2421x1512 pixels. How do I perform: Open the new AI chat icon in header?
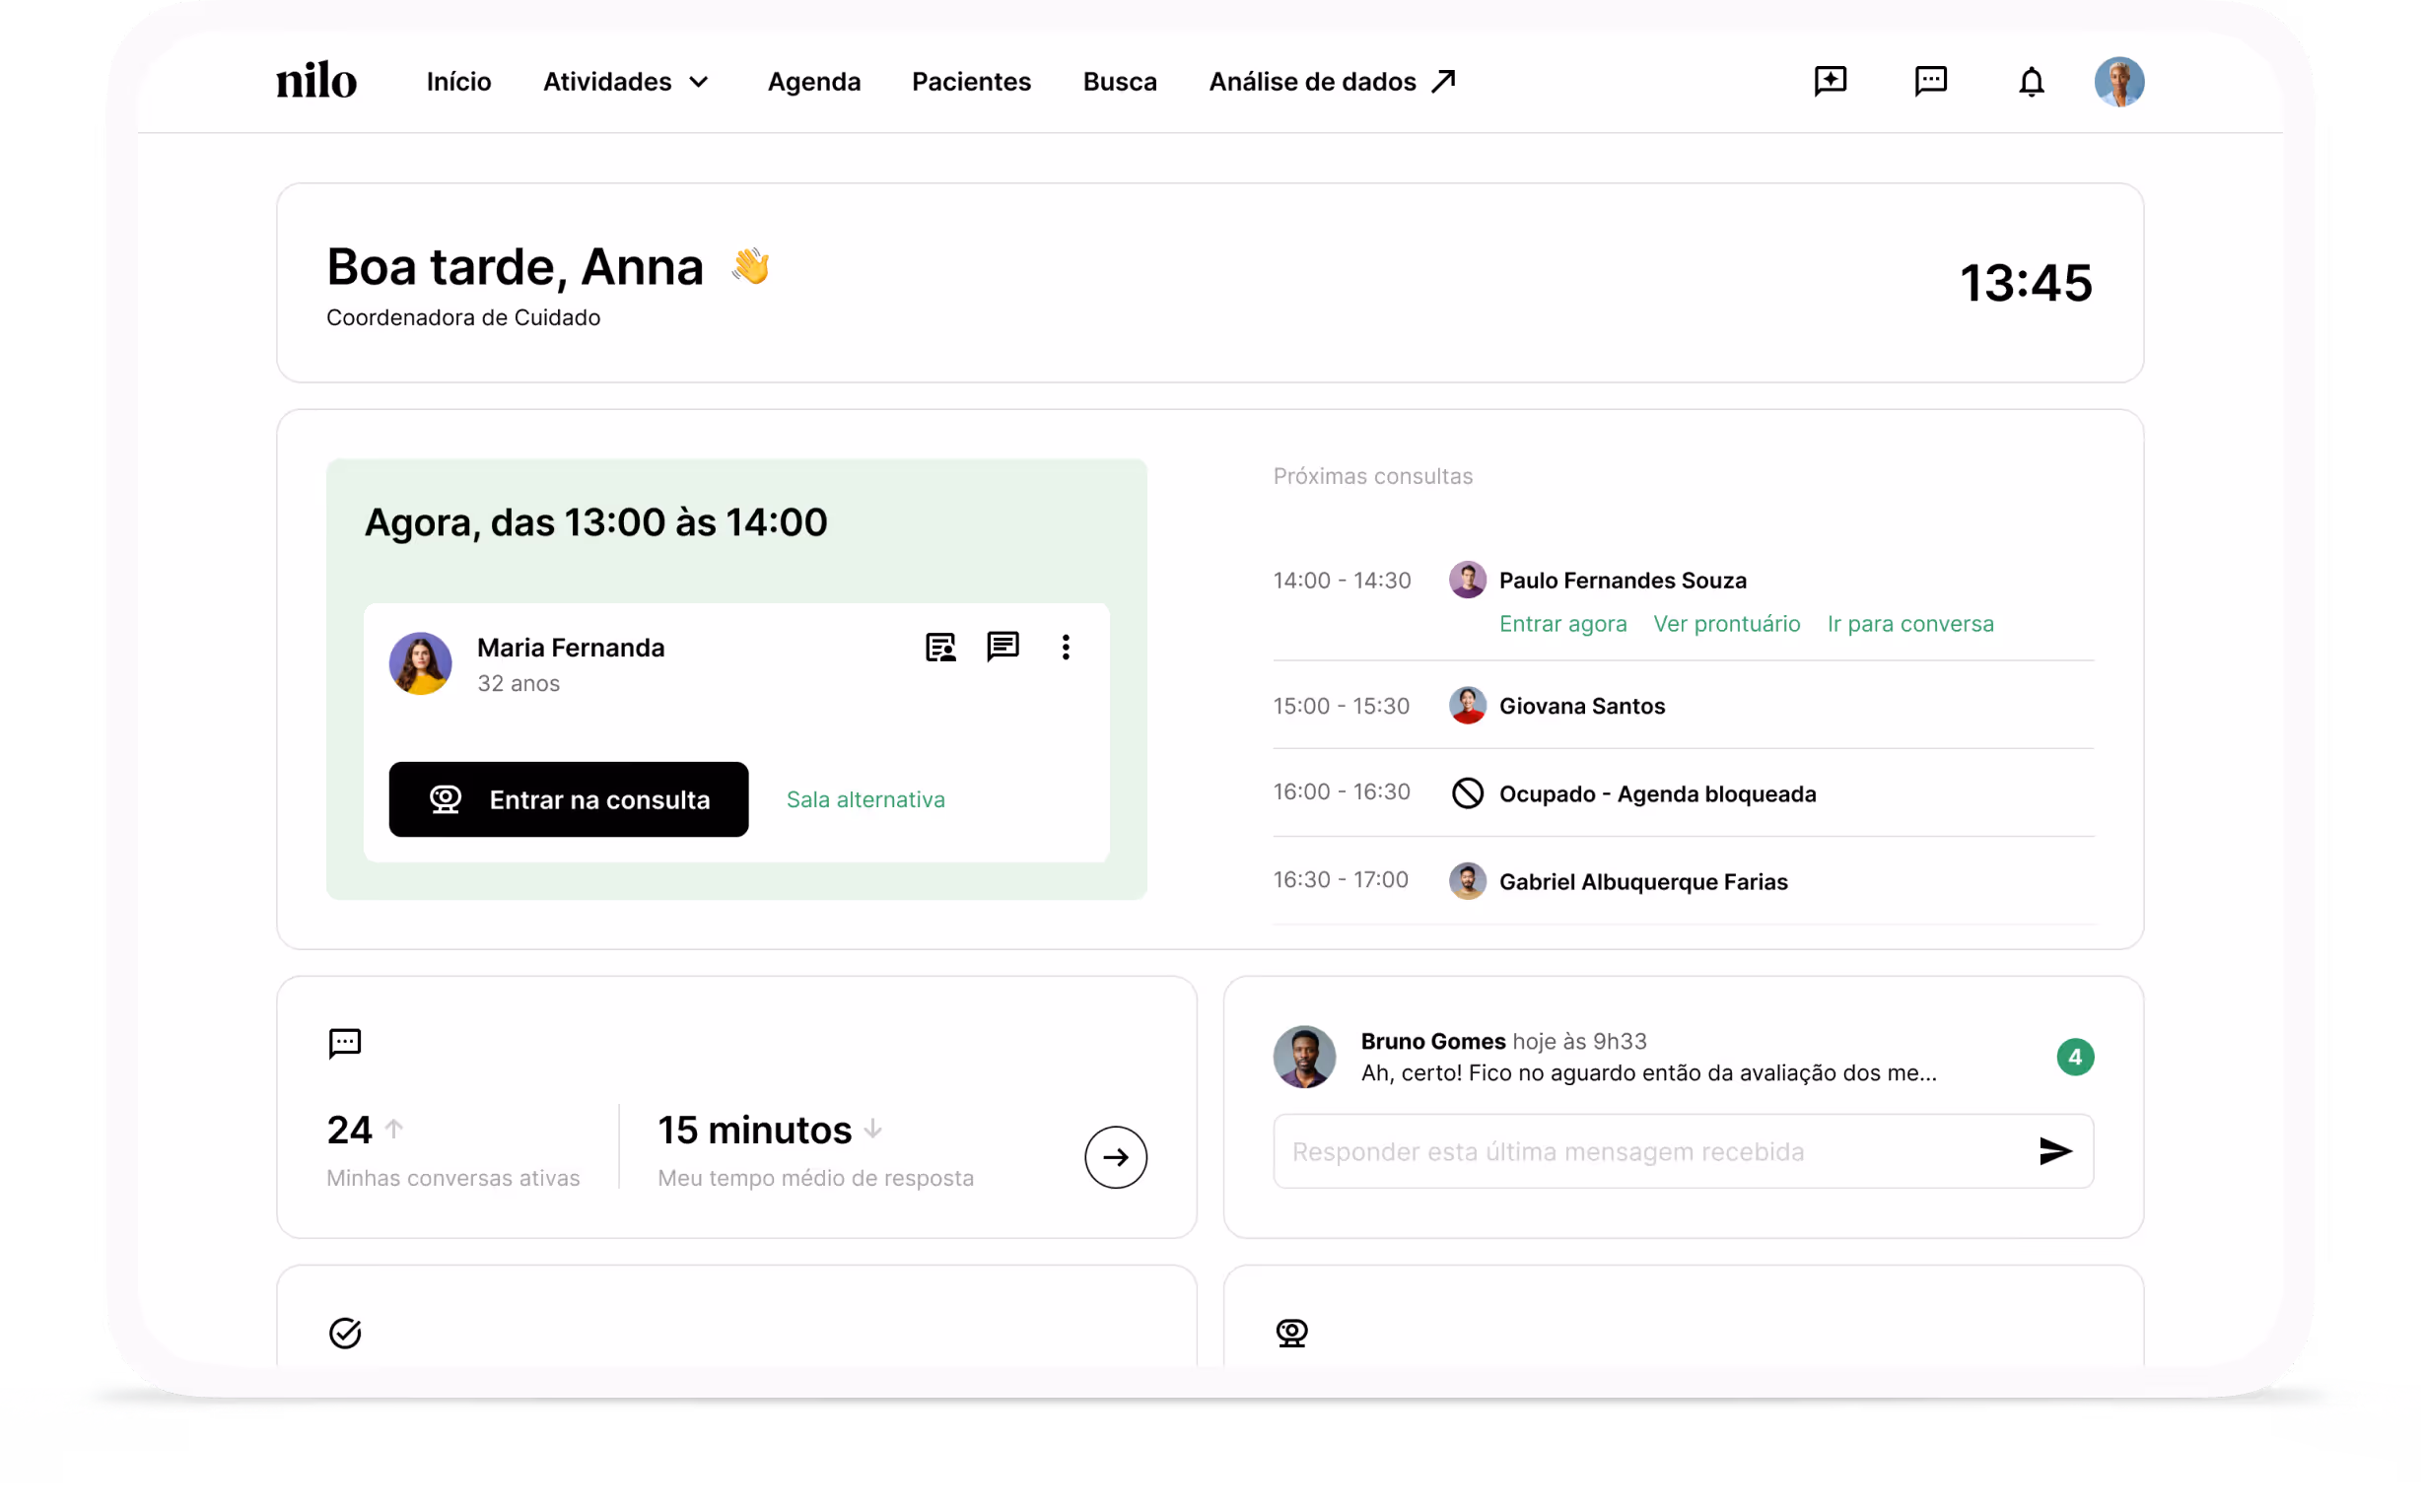(x=1830, y=81)
